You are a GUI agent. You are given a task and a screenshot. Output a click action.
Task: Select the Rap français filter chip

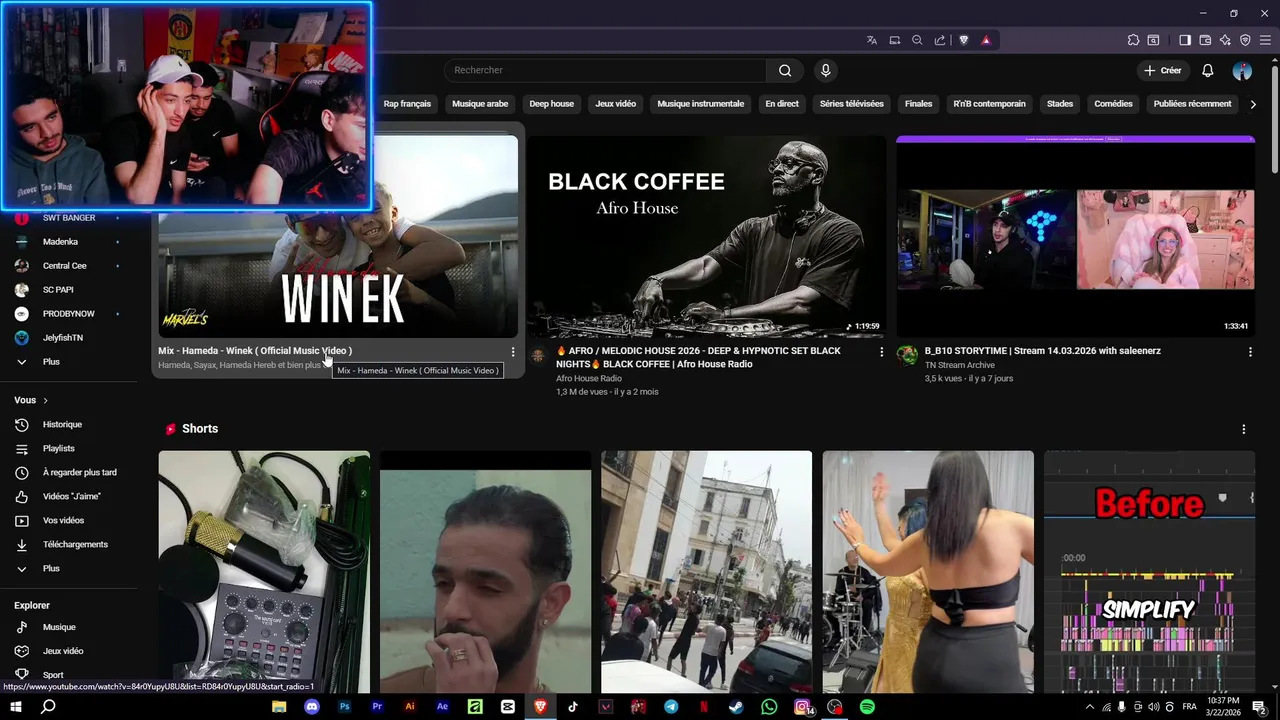[x=407, y=104]
